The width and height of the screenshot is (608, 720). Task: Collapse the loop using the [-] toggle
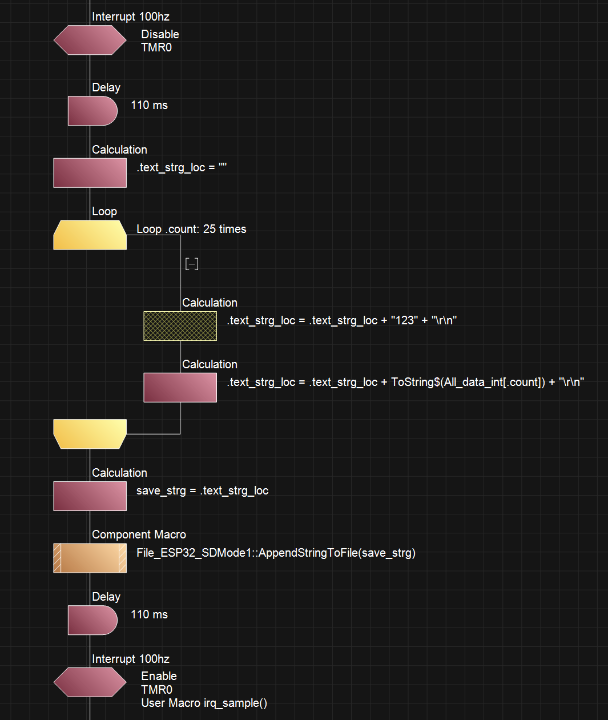point(191,264)
